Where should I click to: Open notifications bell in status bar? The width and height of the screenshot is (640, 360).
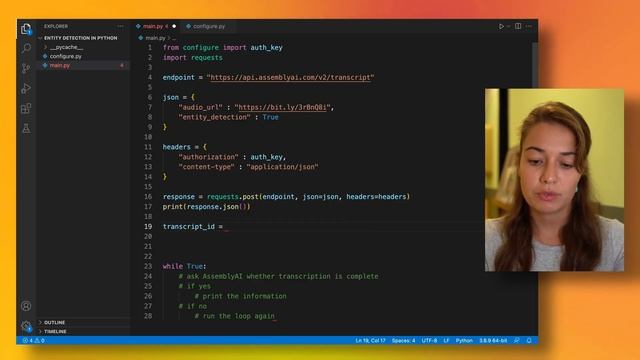(x=529, y=340)
